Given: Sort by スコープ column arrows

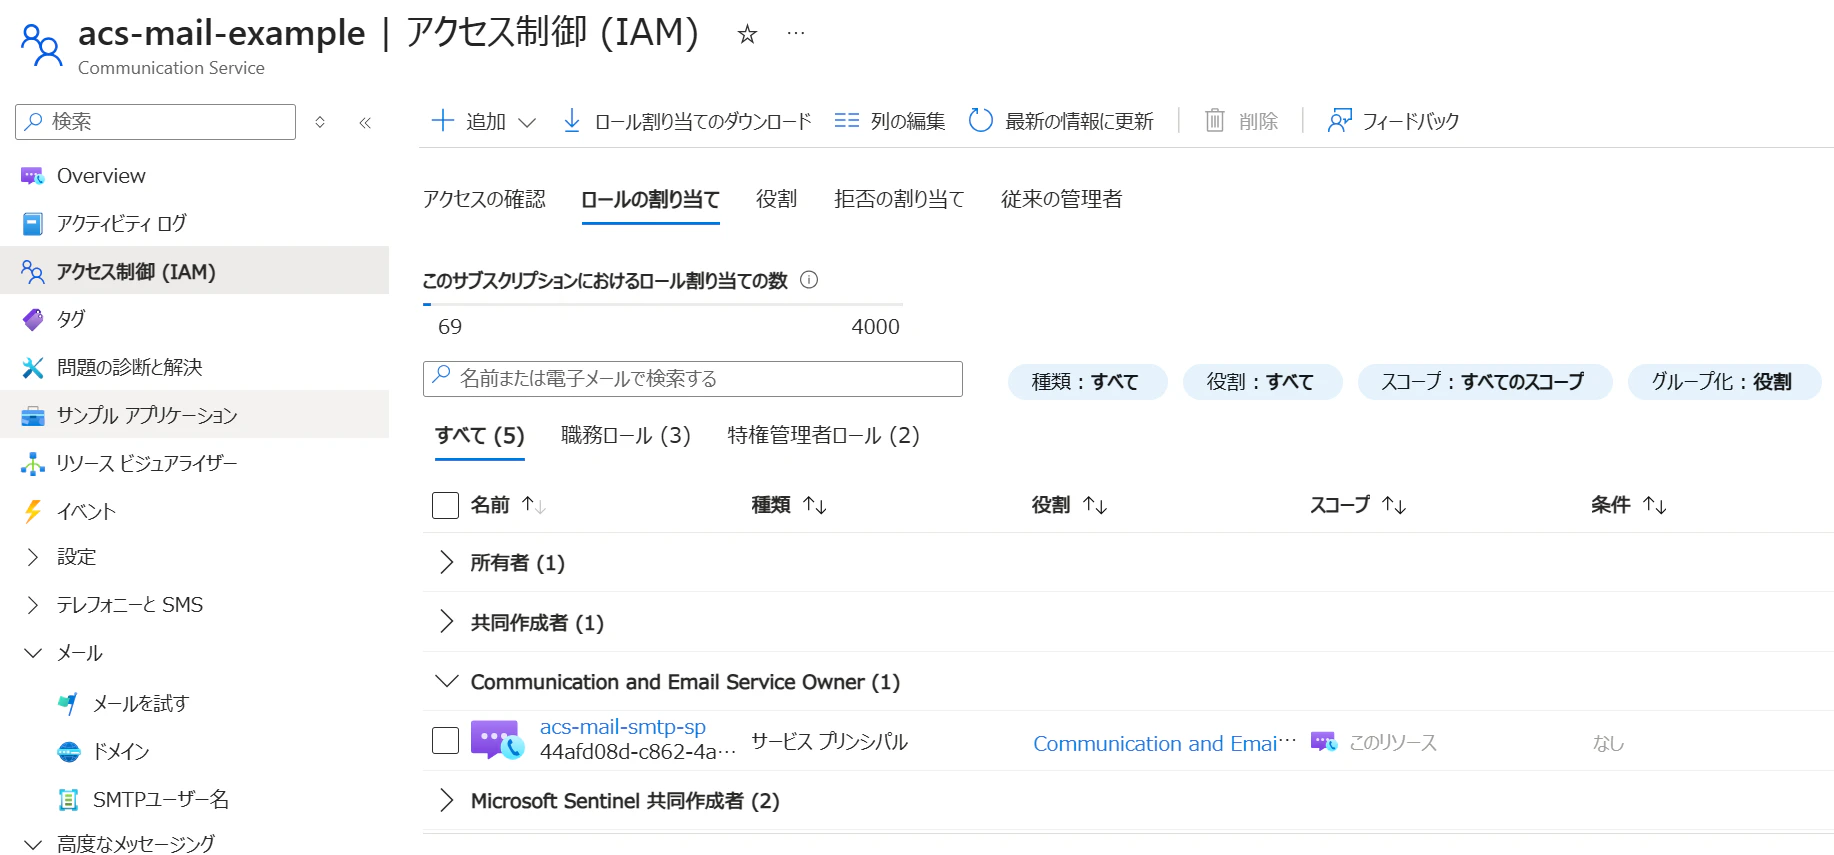Looking at the screenshot, I should [1394, 505].
